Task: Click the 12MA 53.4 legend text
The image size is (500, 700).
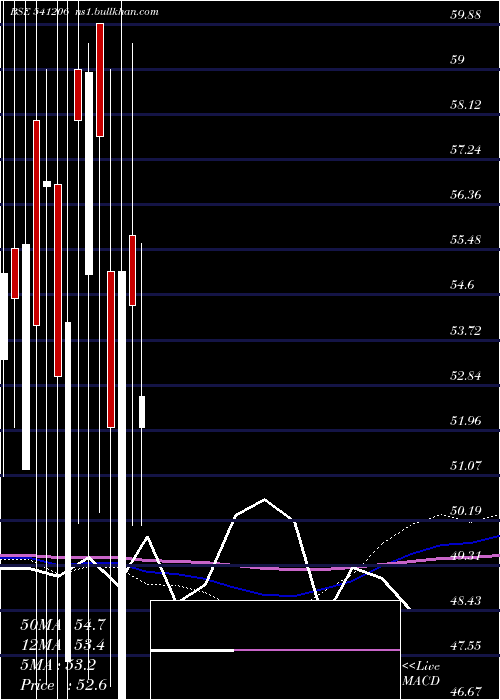Action: (63, 645)
